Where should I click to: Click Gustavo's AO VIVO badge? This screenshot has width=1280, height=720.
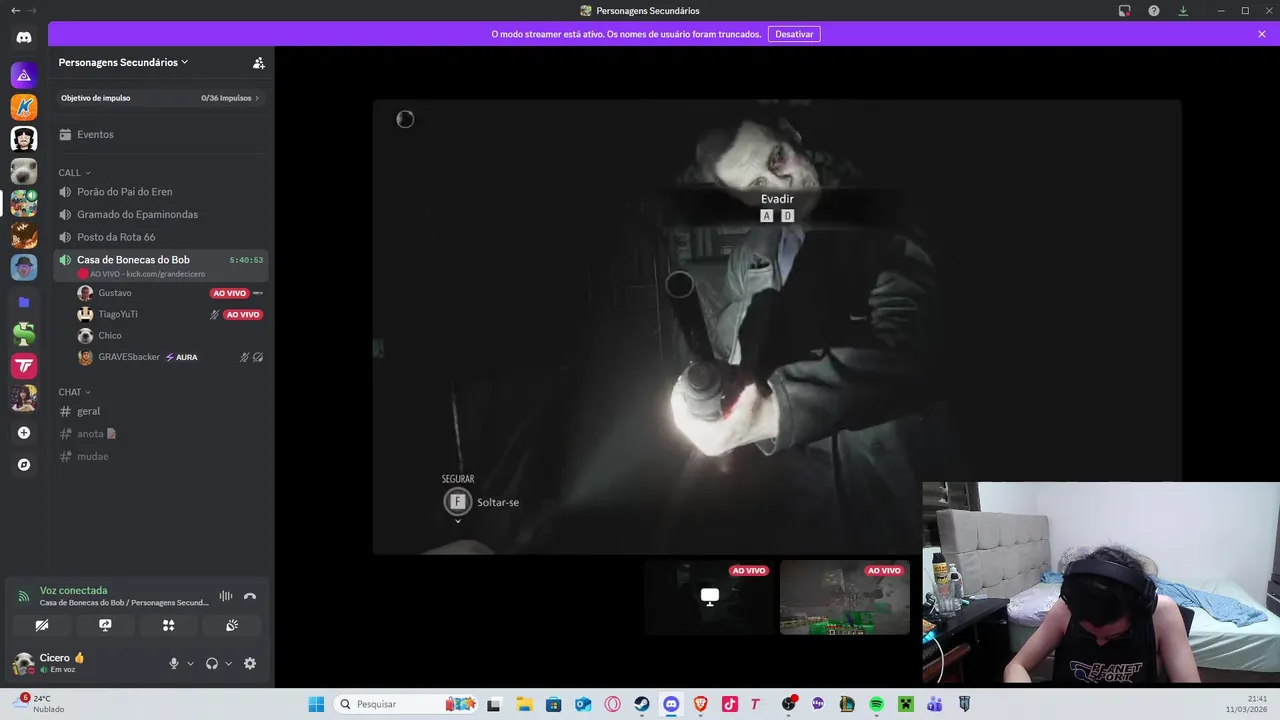coord(229,293)
